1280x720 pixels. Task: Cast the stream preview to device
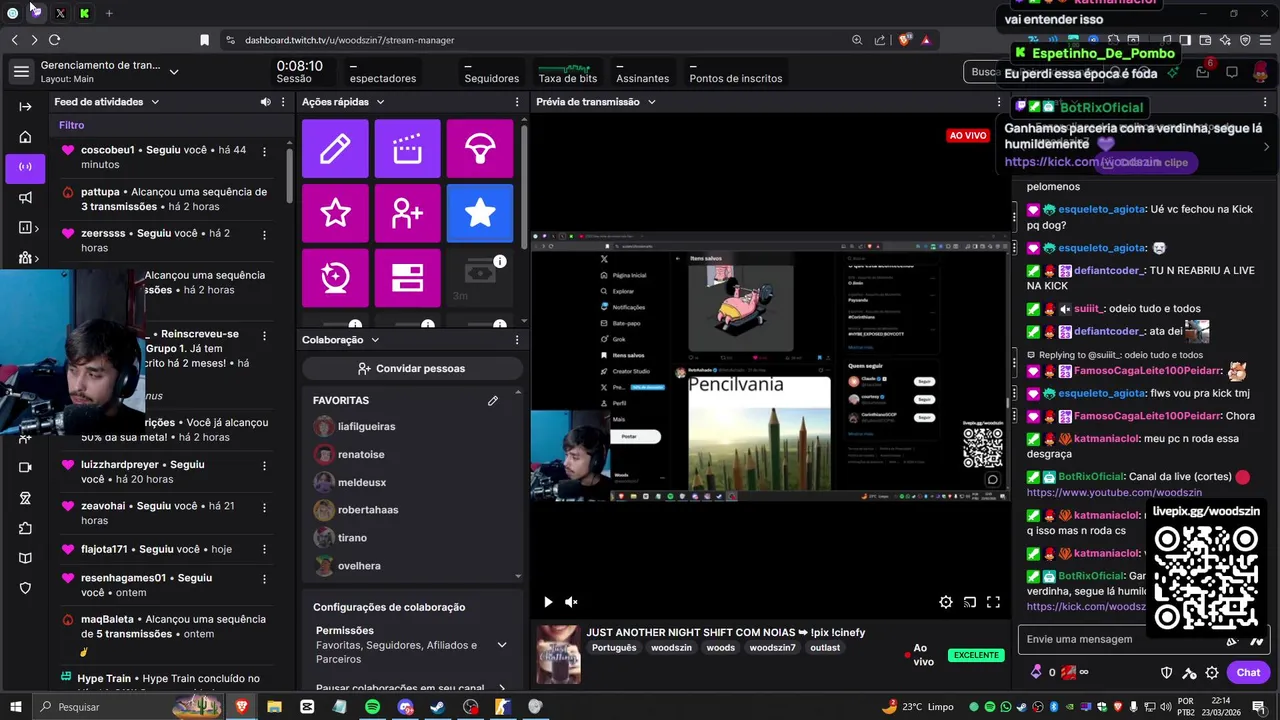click(970, 602)
